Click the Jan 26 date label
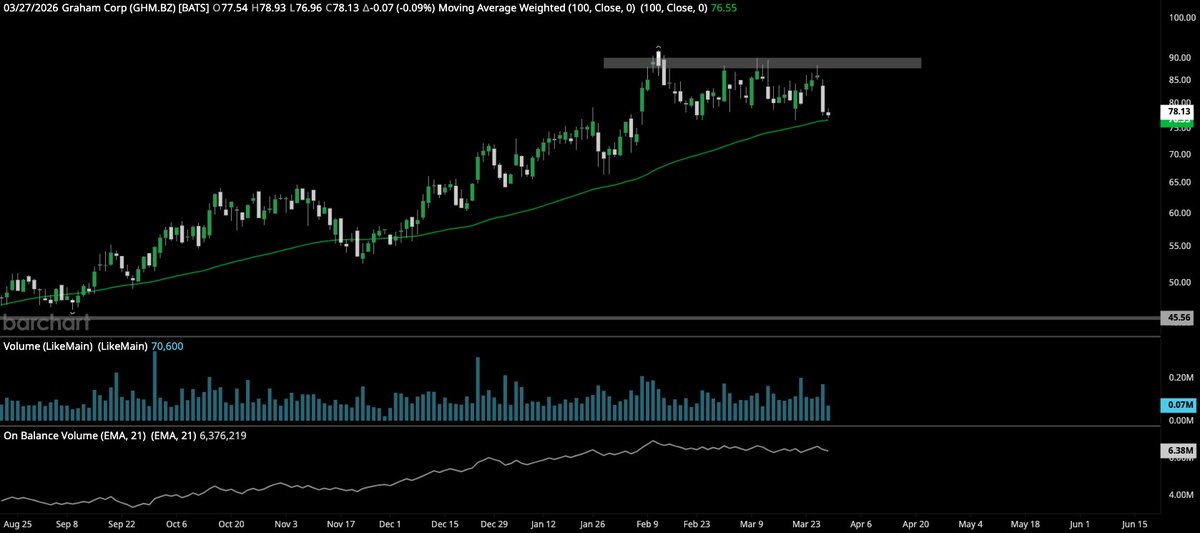The width and height of the screenshot is (1200, 533). point(595,523)
